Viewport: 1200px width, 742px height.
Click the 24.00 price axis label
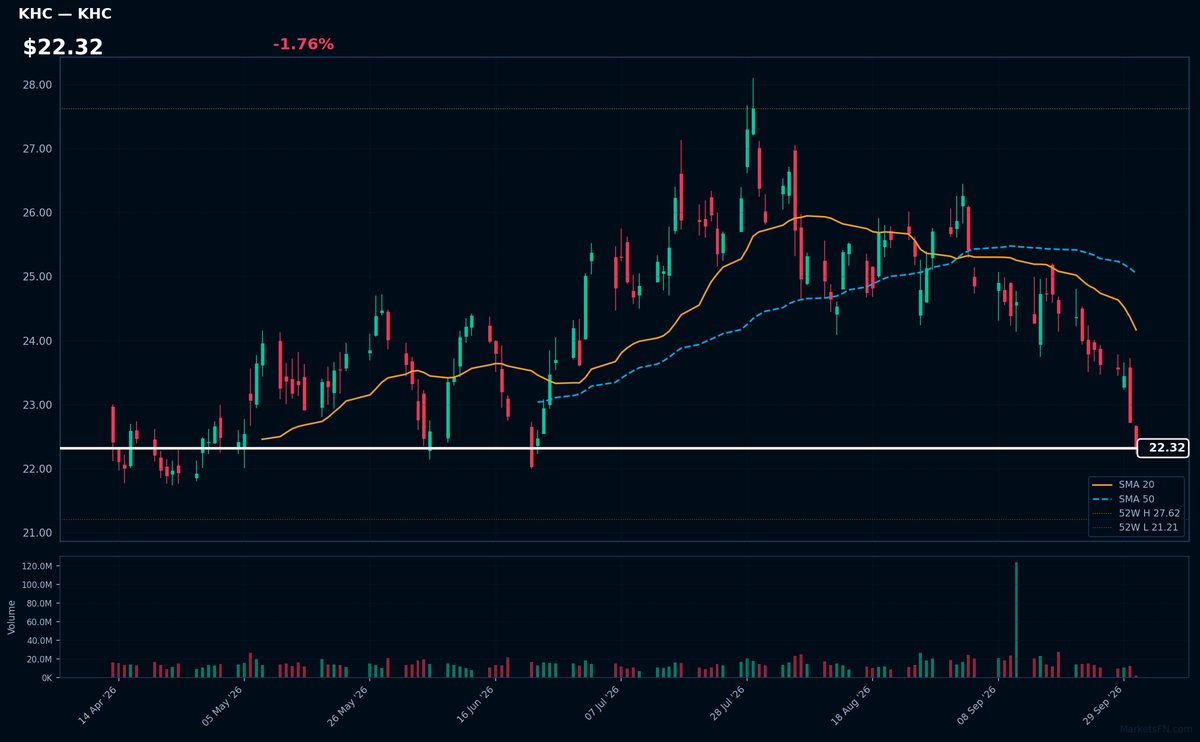click(37, 341)
